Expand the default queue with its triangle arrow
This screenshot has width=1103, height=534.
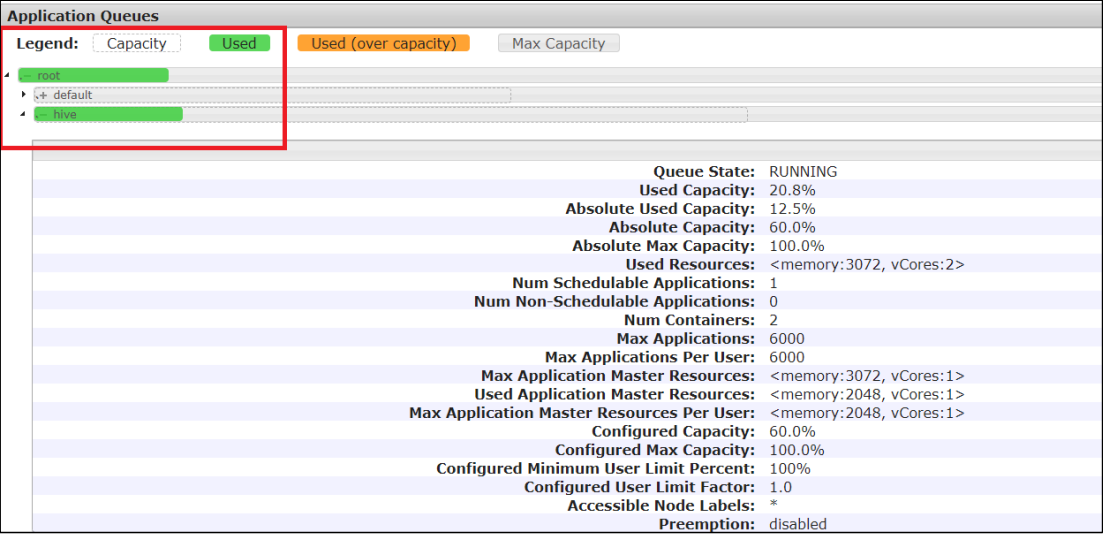coord(24,94)
